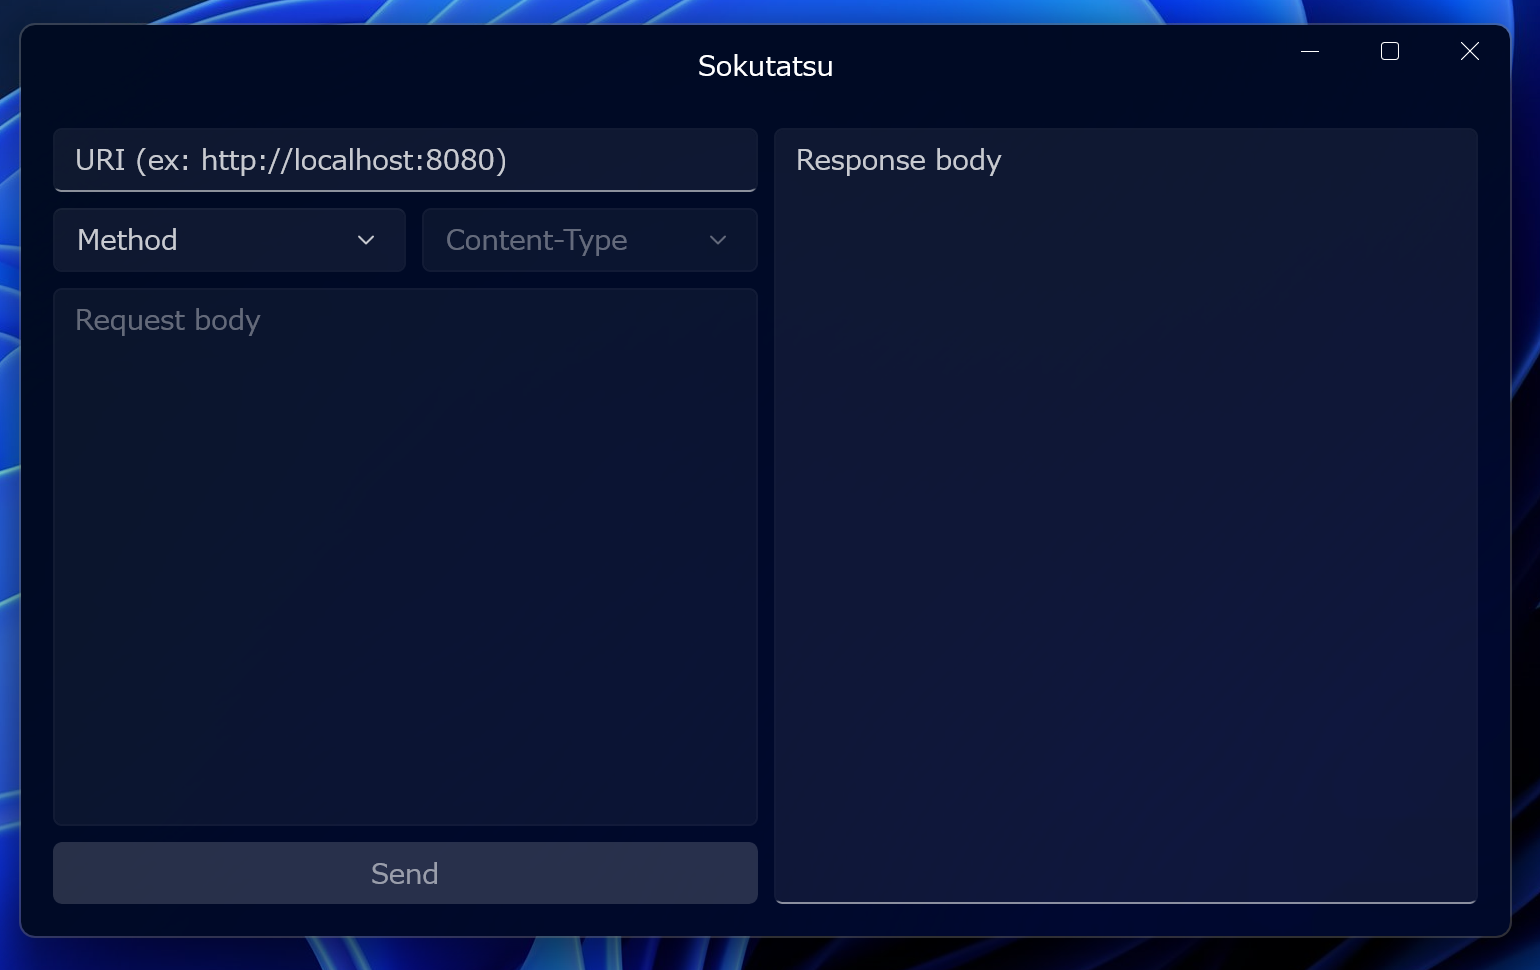
Task: Close the Sokutatsu window
Action: pyautogui.click(x=1469, y=51)
